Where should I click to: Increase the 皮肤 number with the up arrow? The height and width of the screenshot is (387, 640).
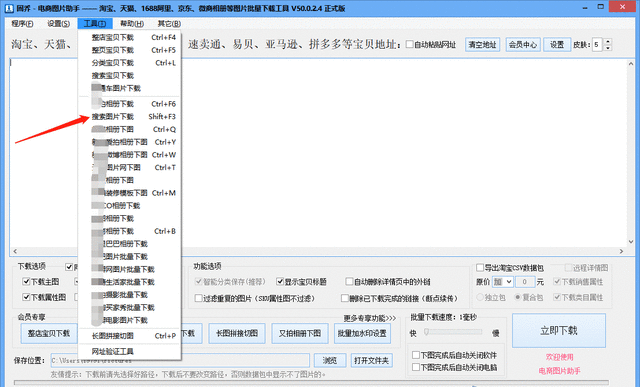pos(608,41)
